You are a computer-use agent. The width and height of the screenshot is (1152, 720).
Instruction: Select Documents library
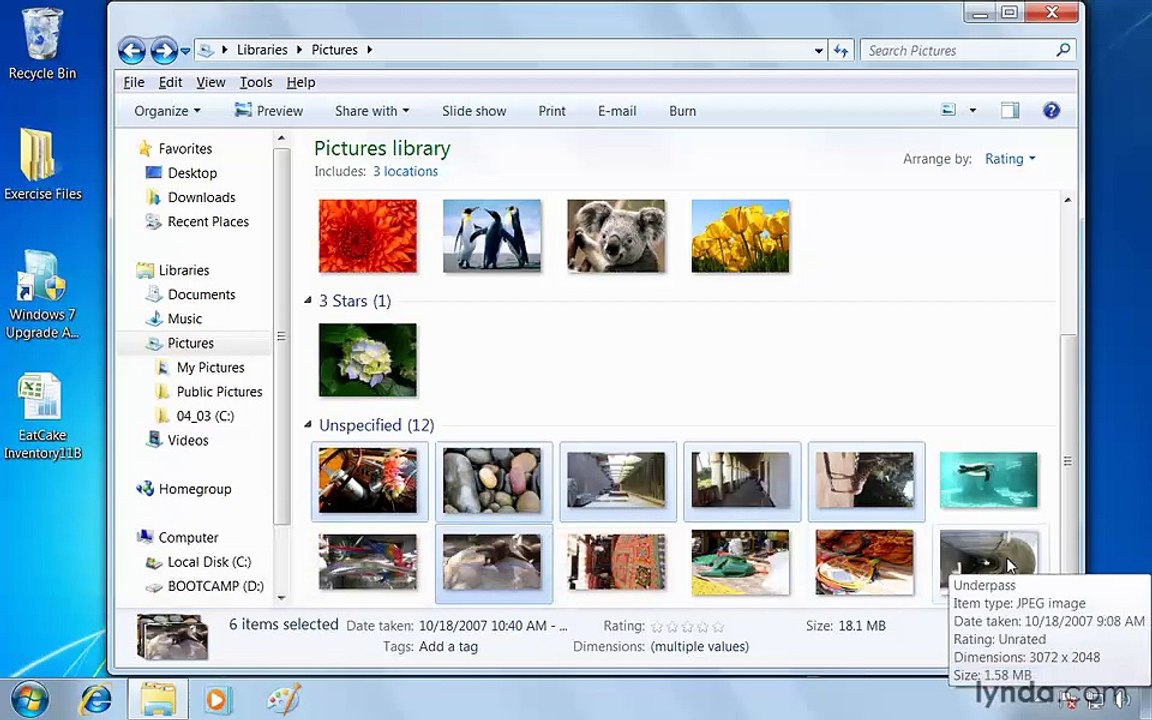click(201, 294)
